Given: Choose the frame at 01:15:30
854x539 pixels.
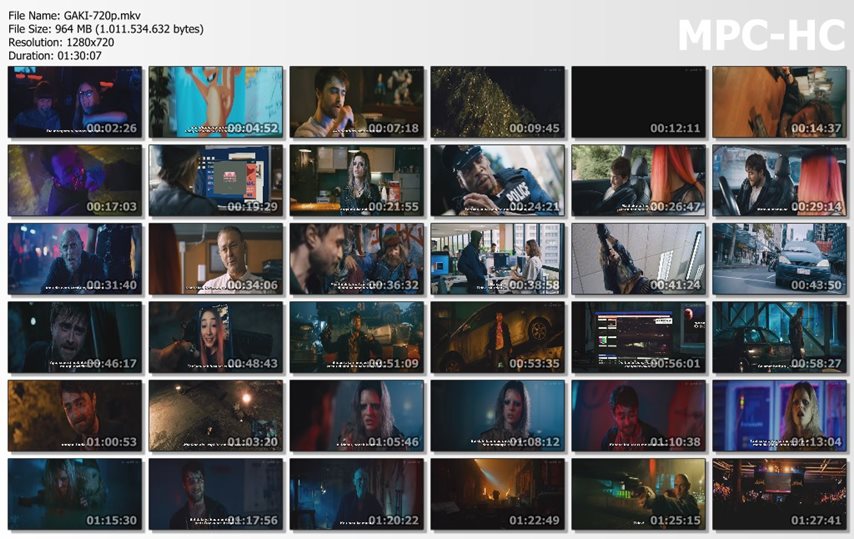Looking at the screenshot, I should click(x=75, y=494).
